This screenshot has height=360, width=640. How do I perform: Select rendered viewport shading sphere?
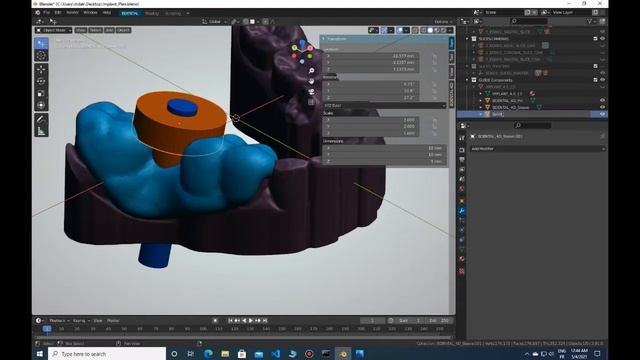point(443,30)
